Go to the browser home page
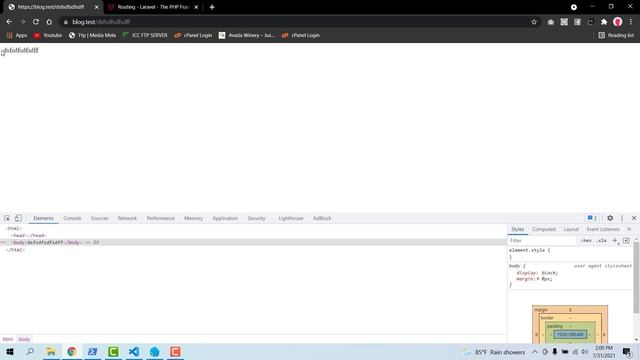Viewport: 640px width, 360px height. (x=49, y=22)
